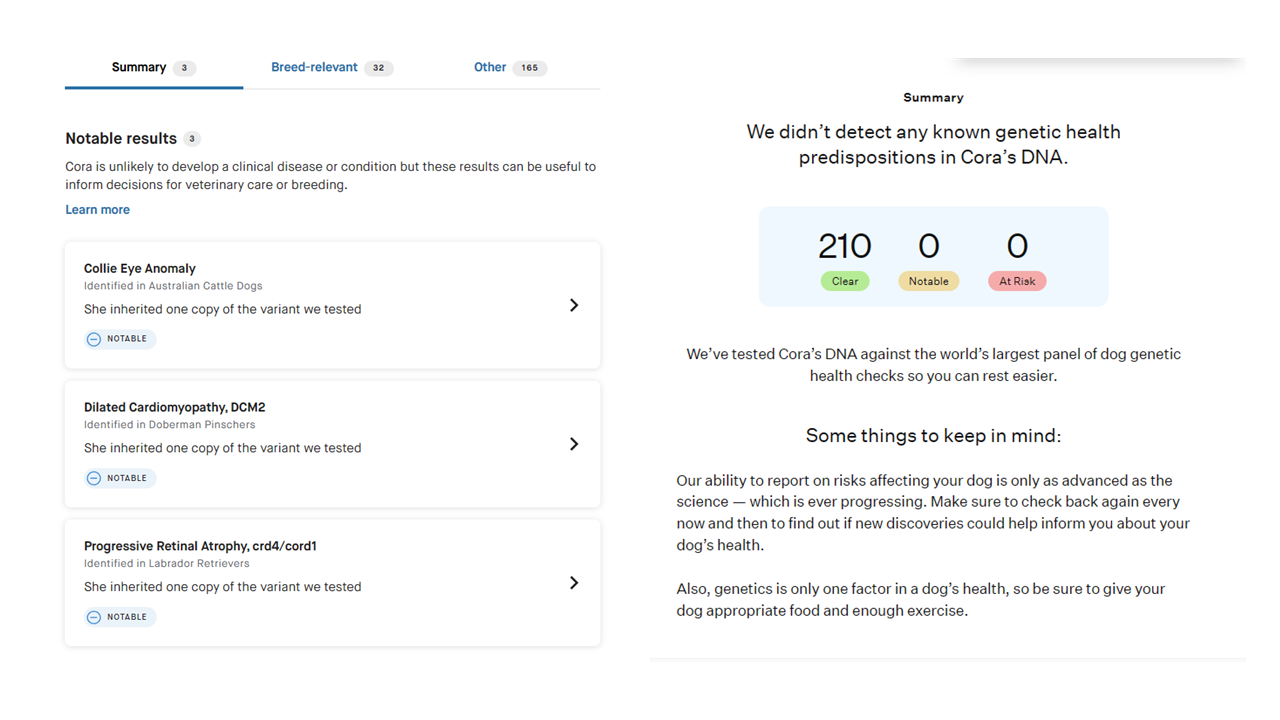Toggle the At Risk results filter
Image resolution: width=1280 pixels, height=720 pixels.
(1017, 281)
